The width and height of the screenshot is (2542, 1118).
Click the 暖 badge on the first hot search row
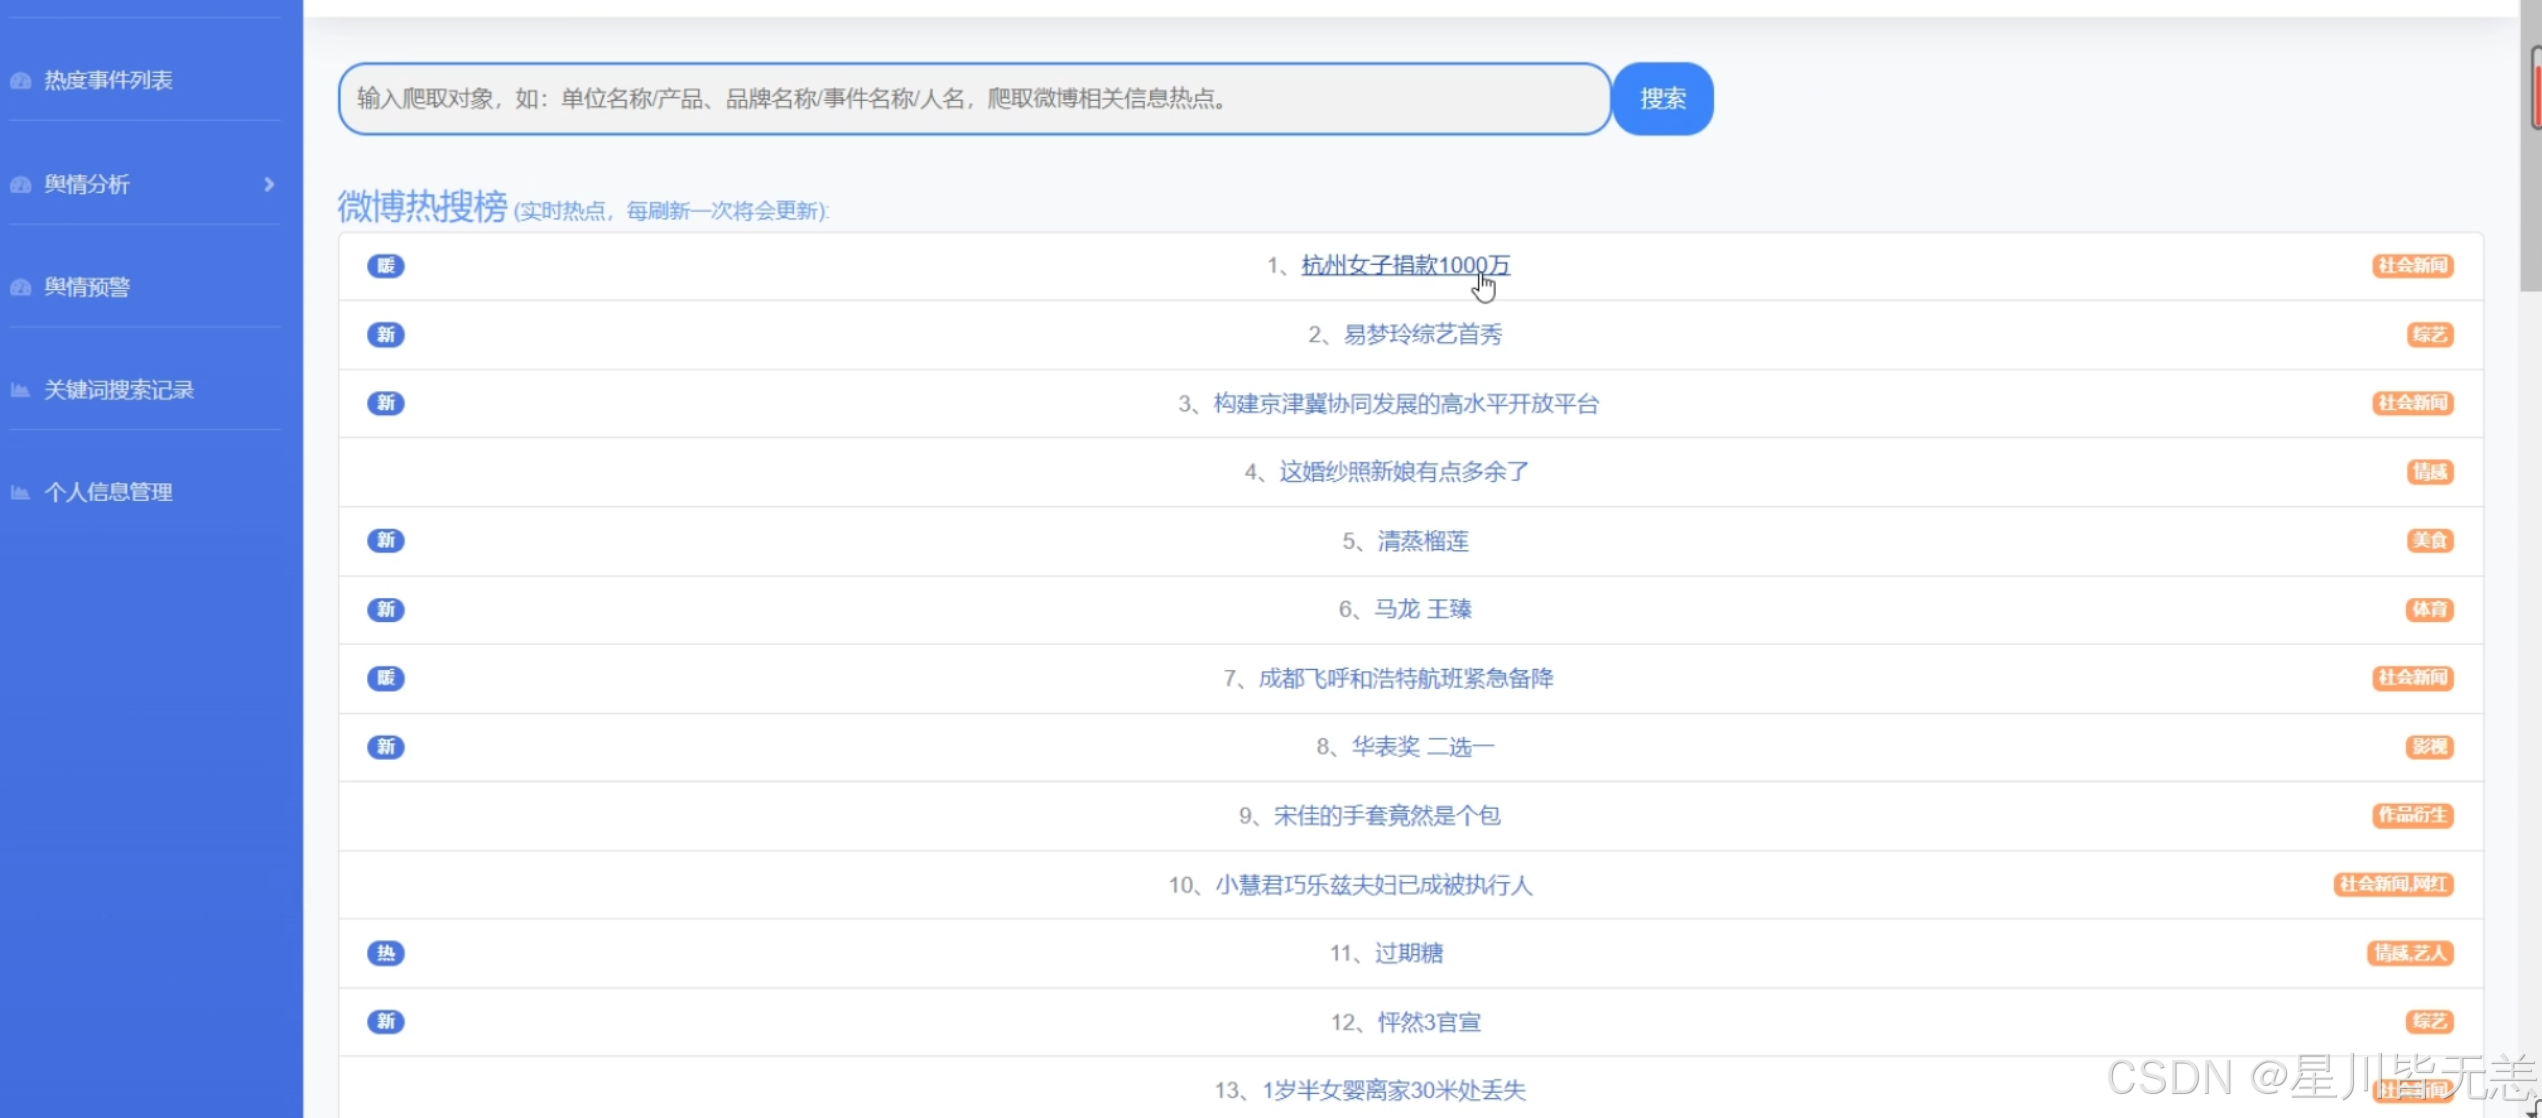click(x=385, y=266)
